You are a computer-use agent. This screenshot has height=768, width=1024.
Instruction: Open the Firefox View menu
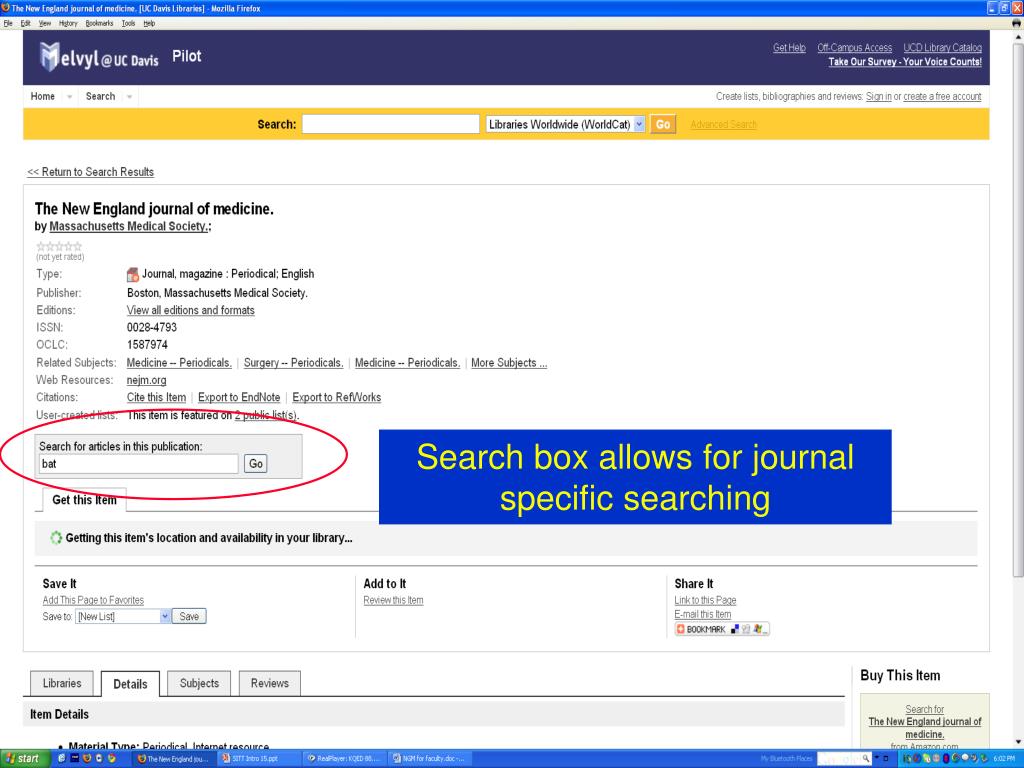[44, 23]
